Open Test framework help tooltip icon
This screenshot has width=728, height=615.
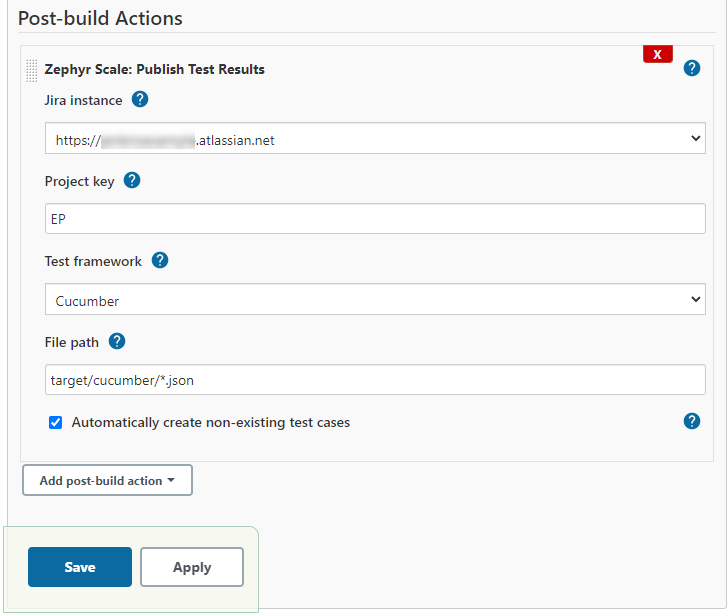[x=159, y=261]
